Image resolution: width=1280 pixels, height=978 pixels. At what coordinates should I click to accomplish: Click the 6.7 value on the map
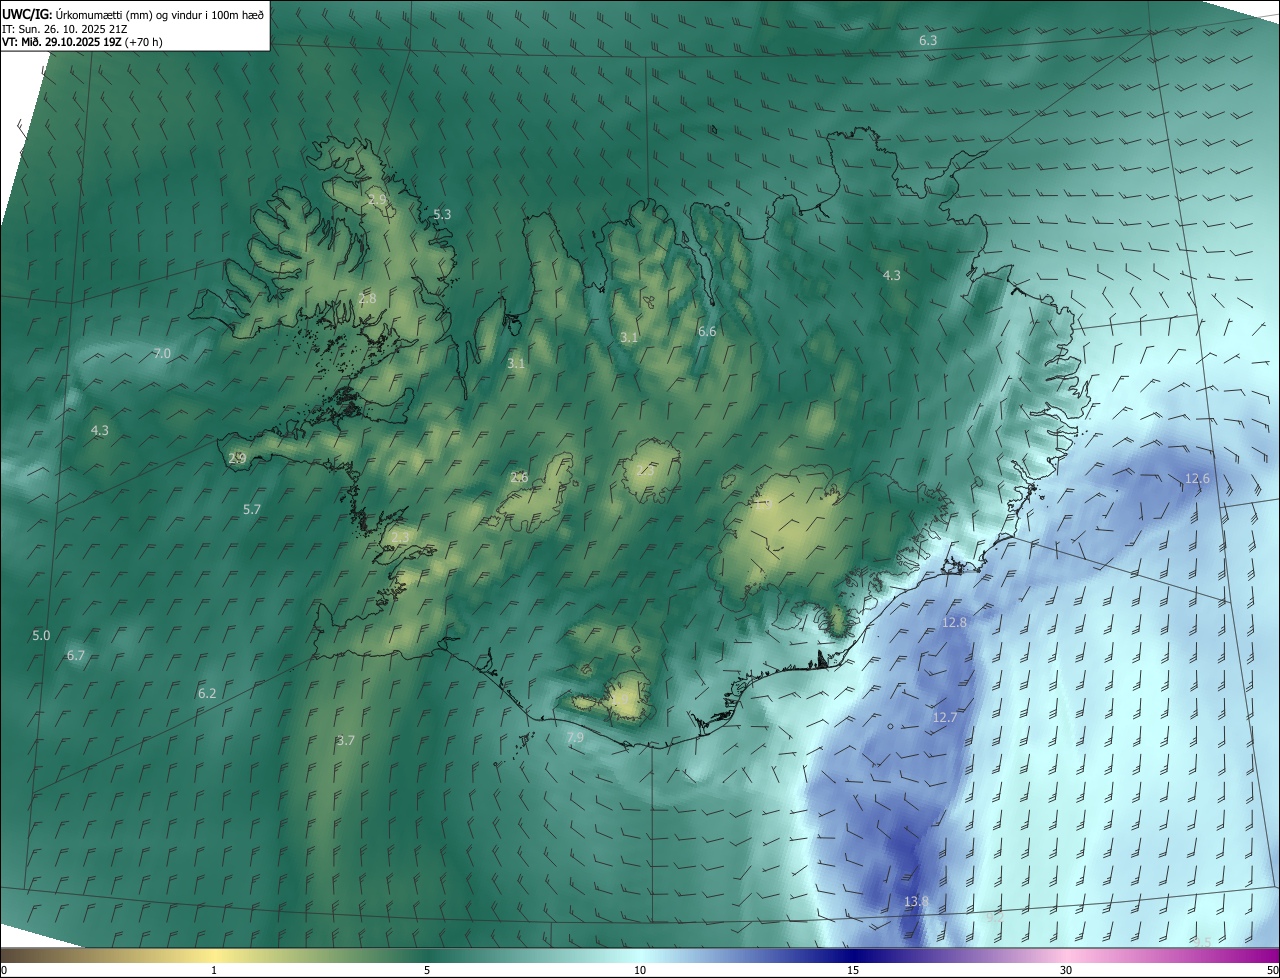[76, 655]
